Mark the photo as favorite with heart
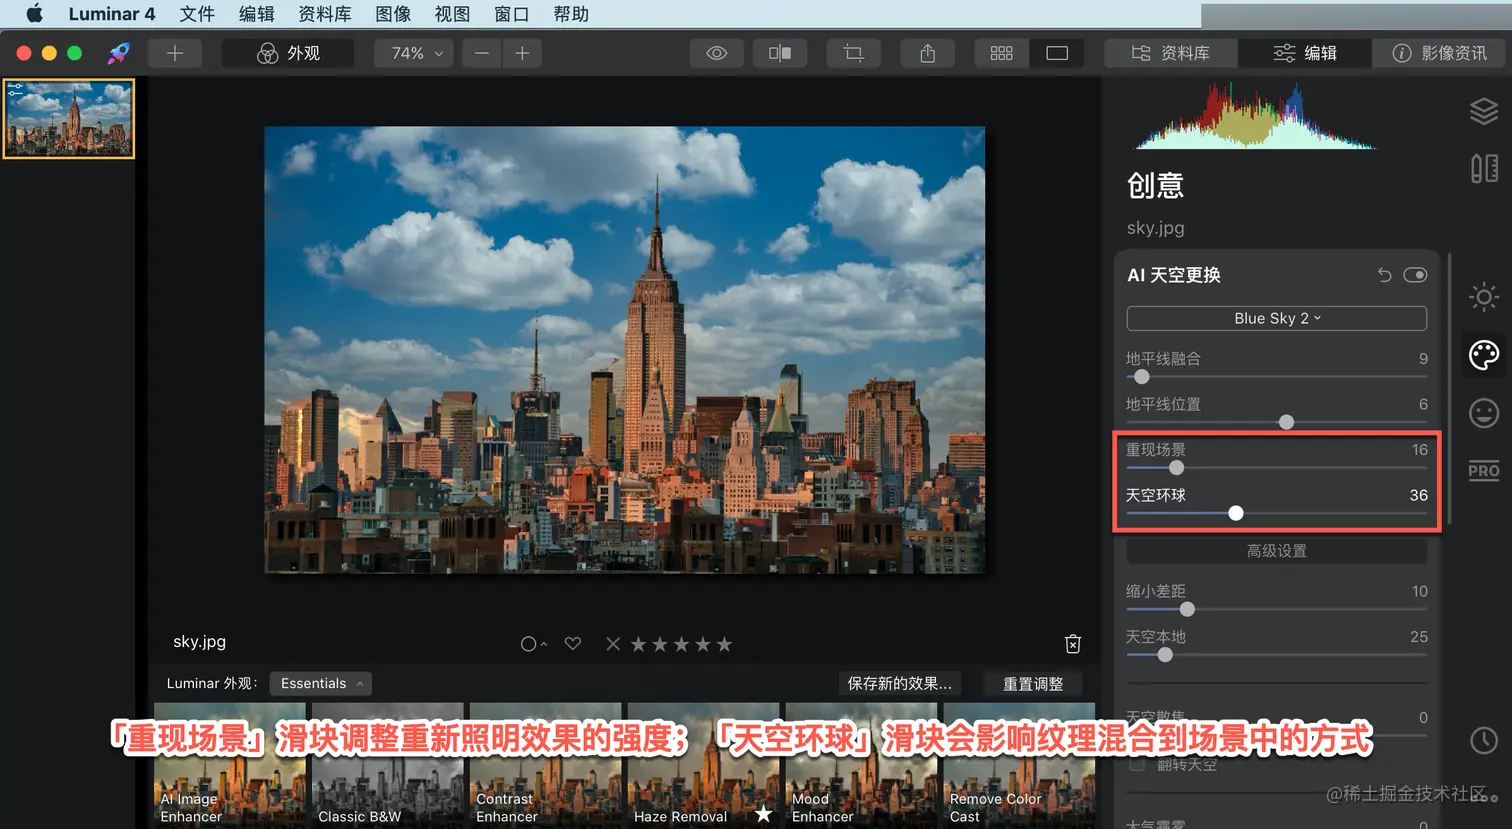This screenshot has width=1512, height=829. (x=573, y=644)
